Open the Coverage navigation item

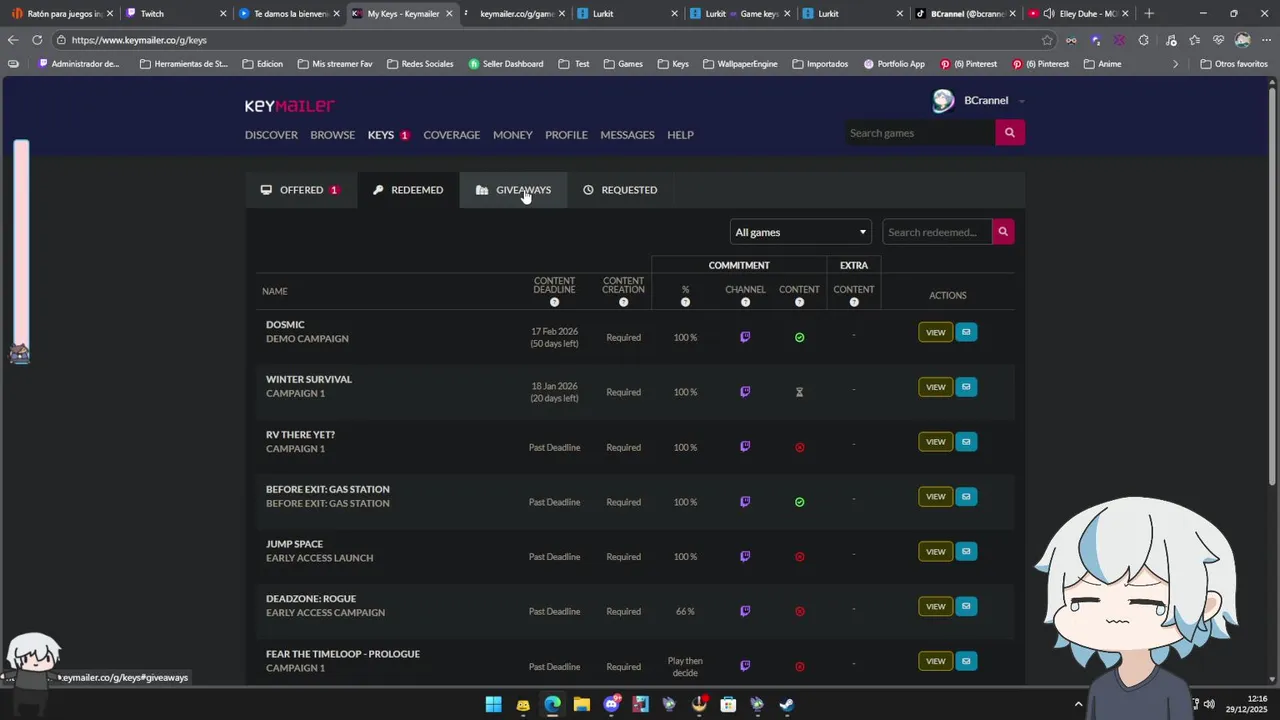[x=451, y=135]
